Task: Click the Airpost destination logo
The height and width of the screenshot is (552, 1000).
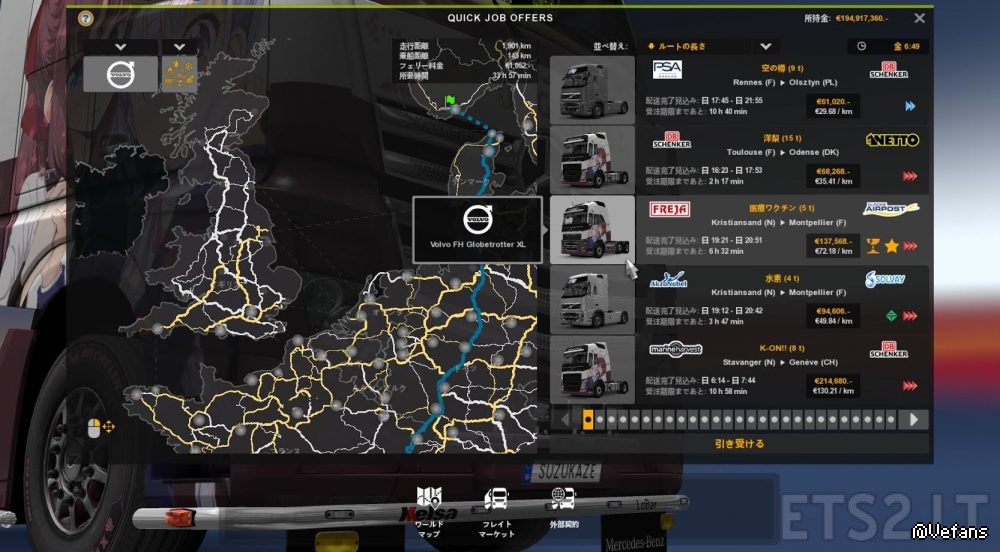Action: click(890, 209)
